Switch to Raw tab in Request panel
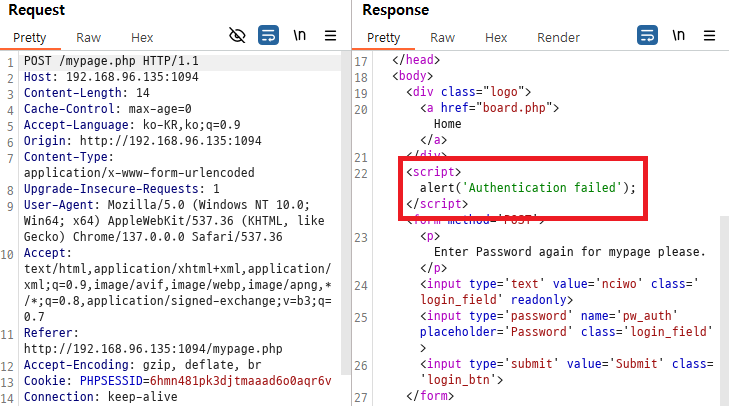Viewport: 729px width, 406px height. pos(88,38)
